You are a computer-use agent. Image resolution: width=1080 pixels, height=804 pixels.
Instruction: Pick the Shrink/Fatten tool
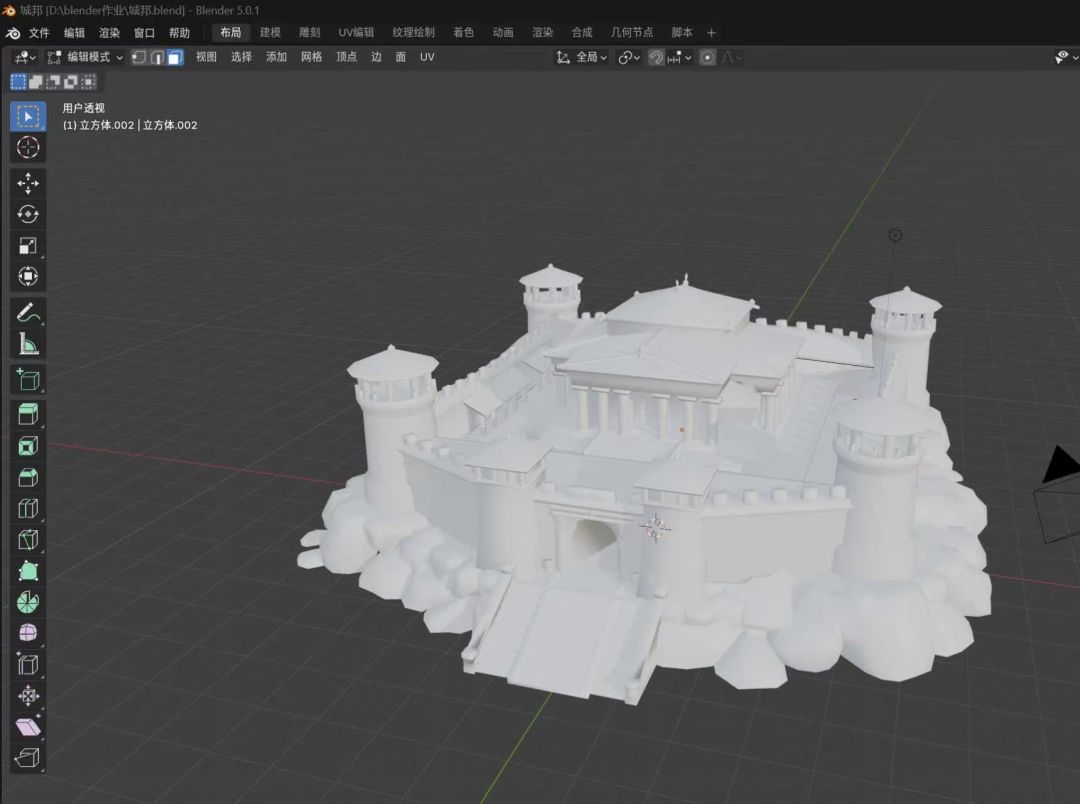click(x=28, y=696)
